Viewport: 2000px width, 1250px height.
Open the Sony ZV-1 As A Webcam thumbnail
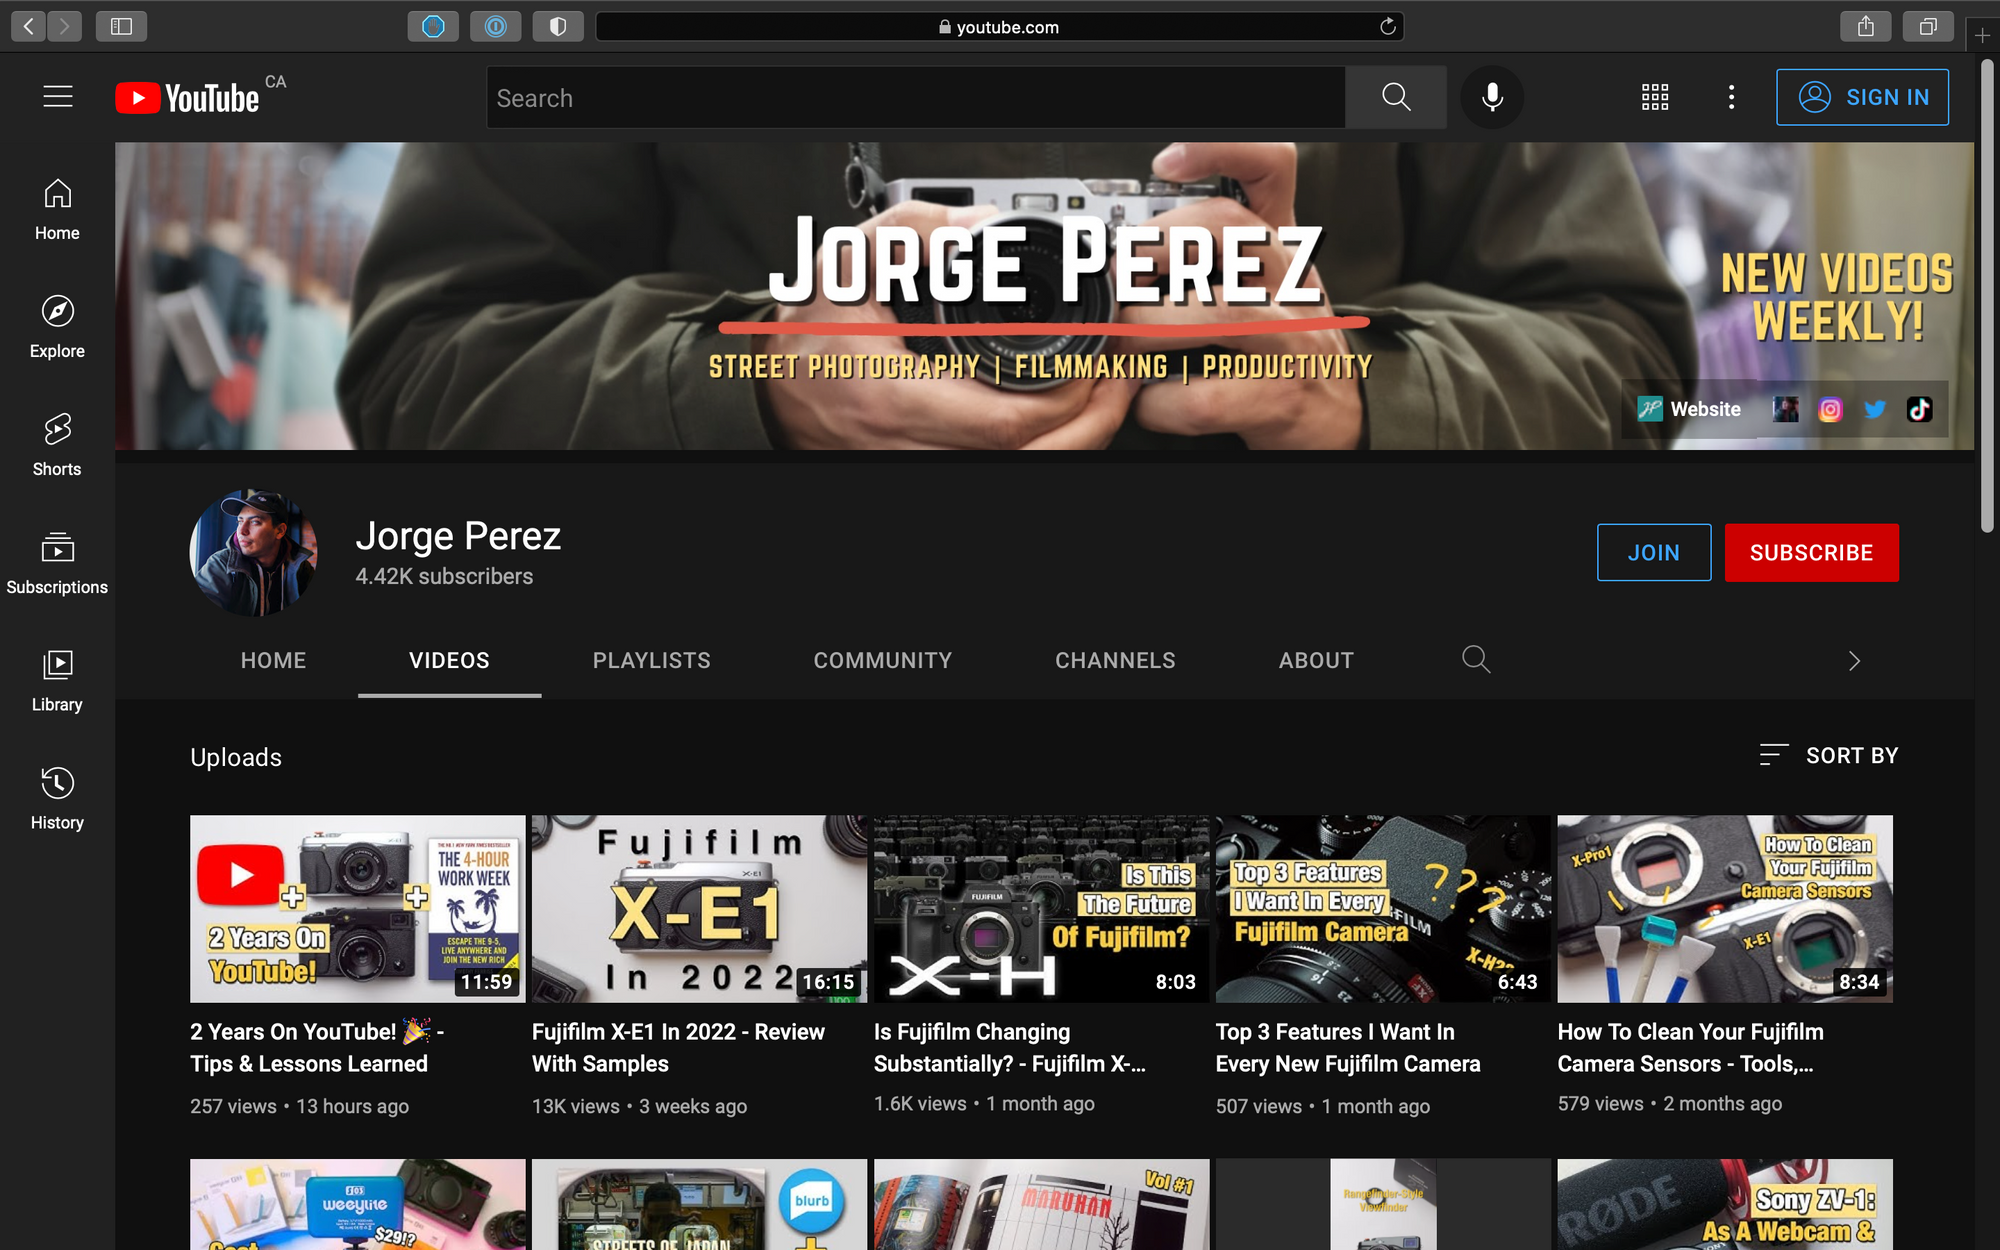point(1725,1204)
